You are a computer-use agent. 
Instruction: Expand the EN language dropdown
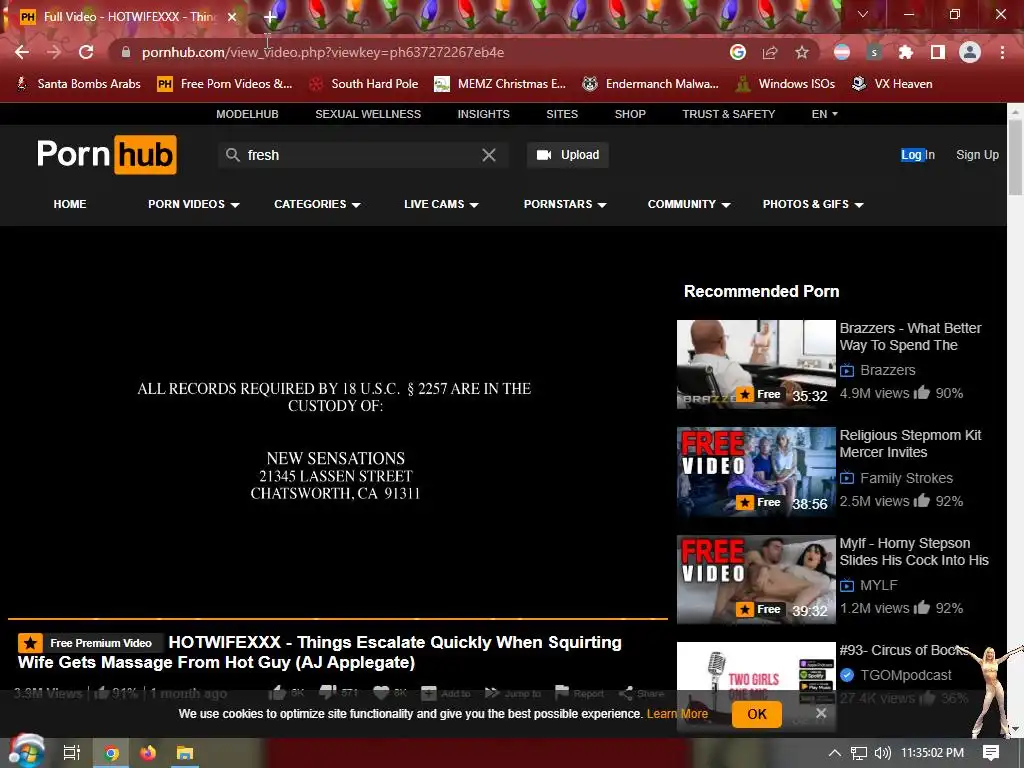[x=824, y=114]
